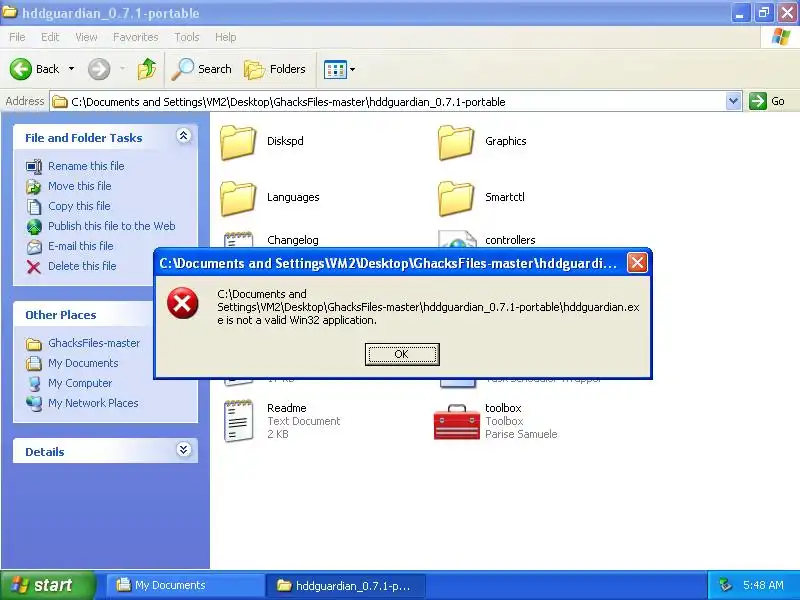Click the disabled Forward arrow icon
800x600 pixels.
click(x=99, y=69)
